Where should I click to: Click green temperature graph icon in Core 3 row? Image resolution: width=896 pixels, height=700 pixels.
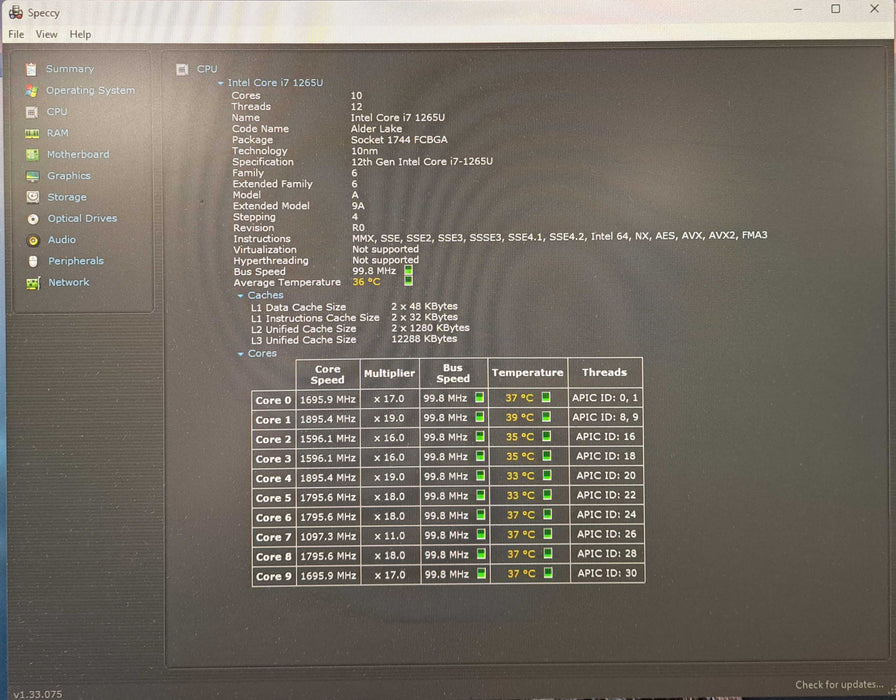click(546, 455)
